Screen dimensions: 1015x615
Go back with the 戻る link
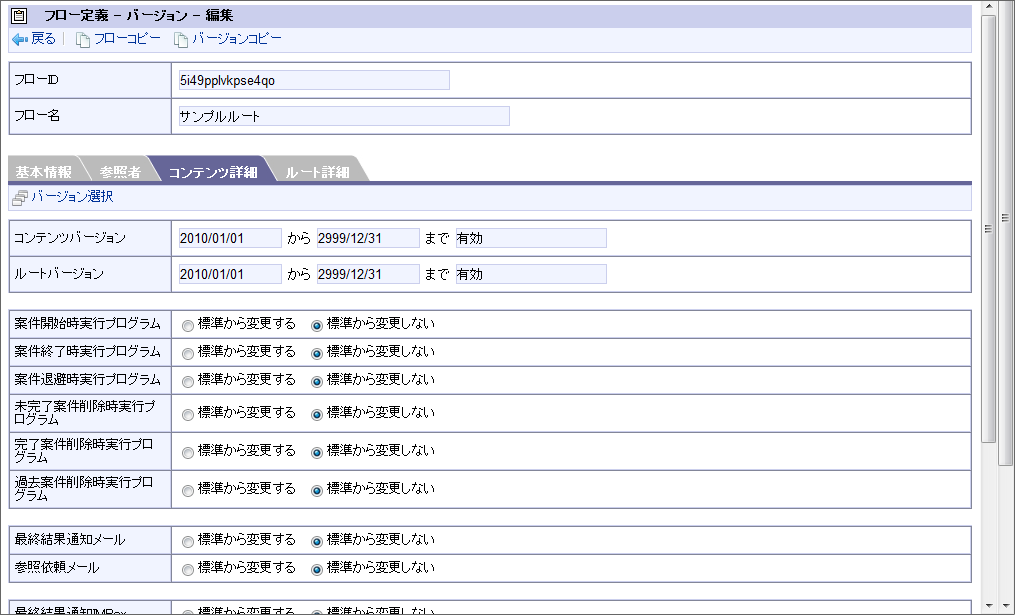click(x=43, y=39)
